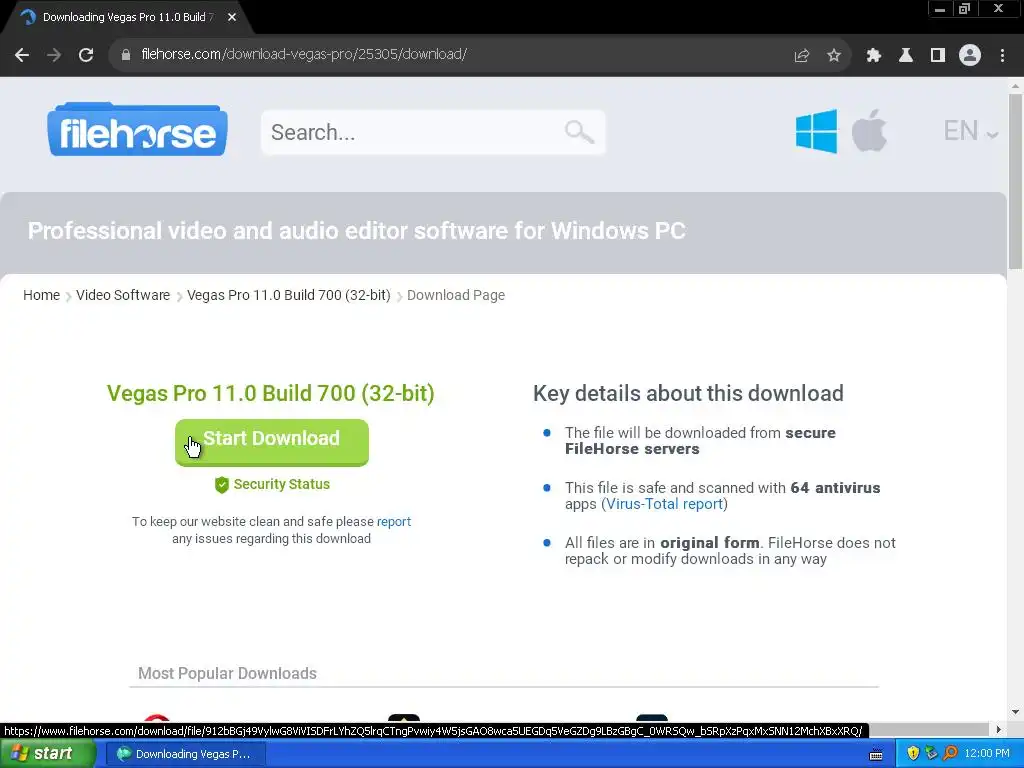The image size is (1024, 768).
Task: Click the green Security Status shield icon
Action: [x=222, y=485]
